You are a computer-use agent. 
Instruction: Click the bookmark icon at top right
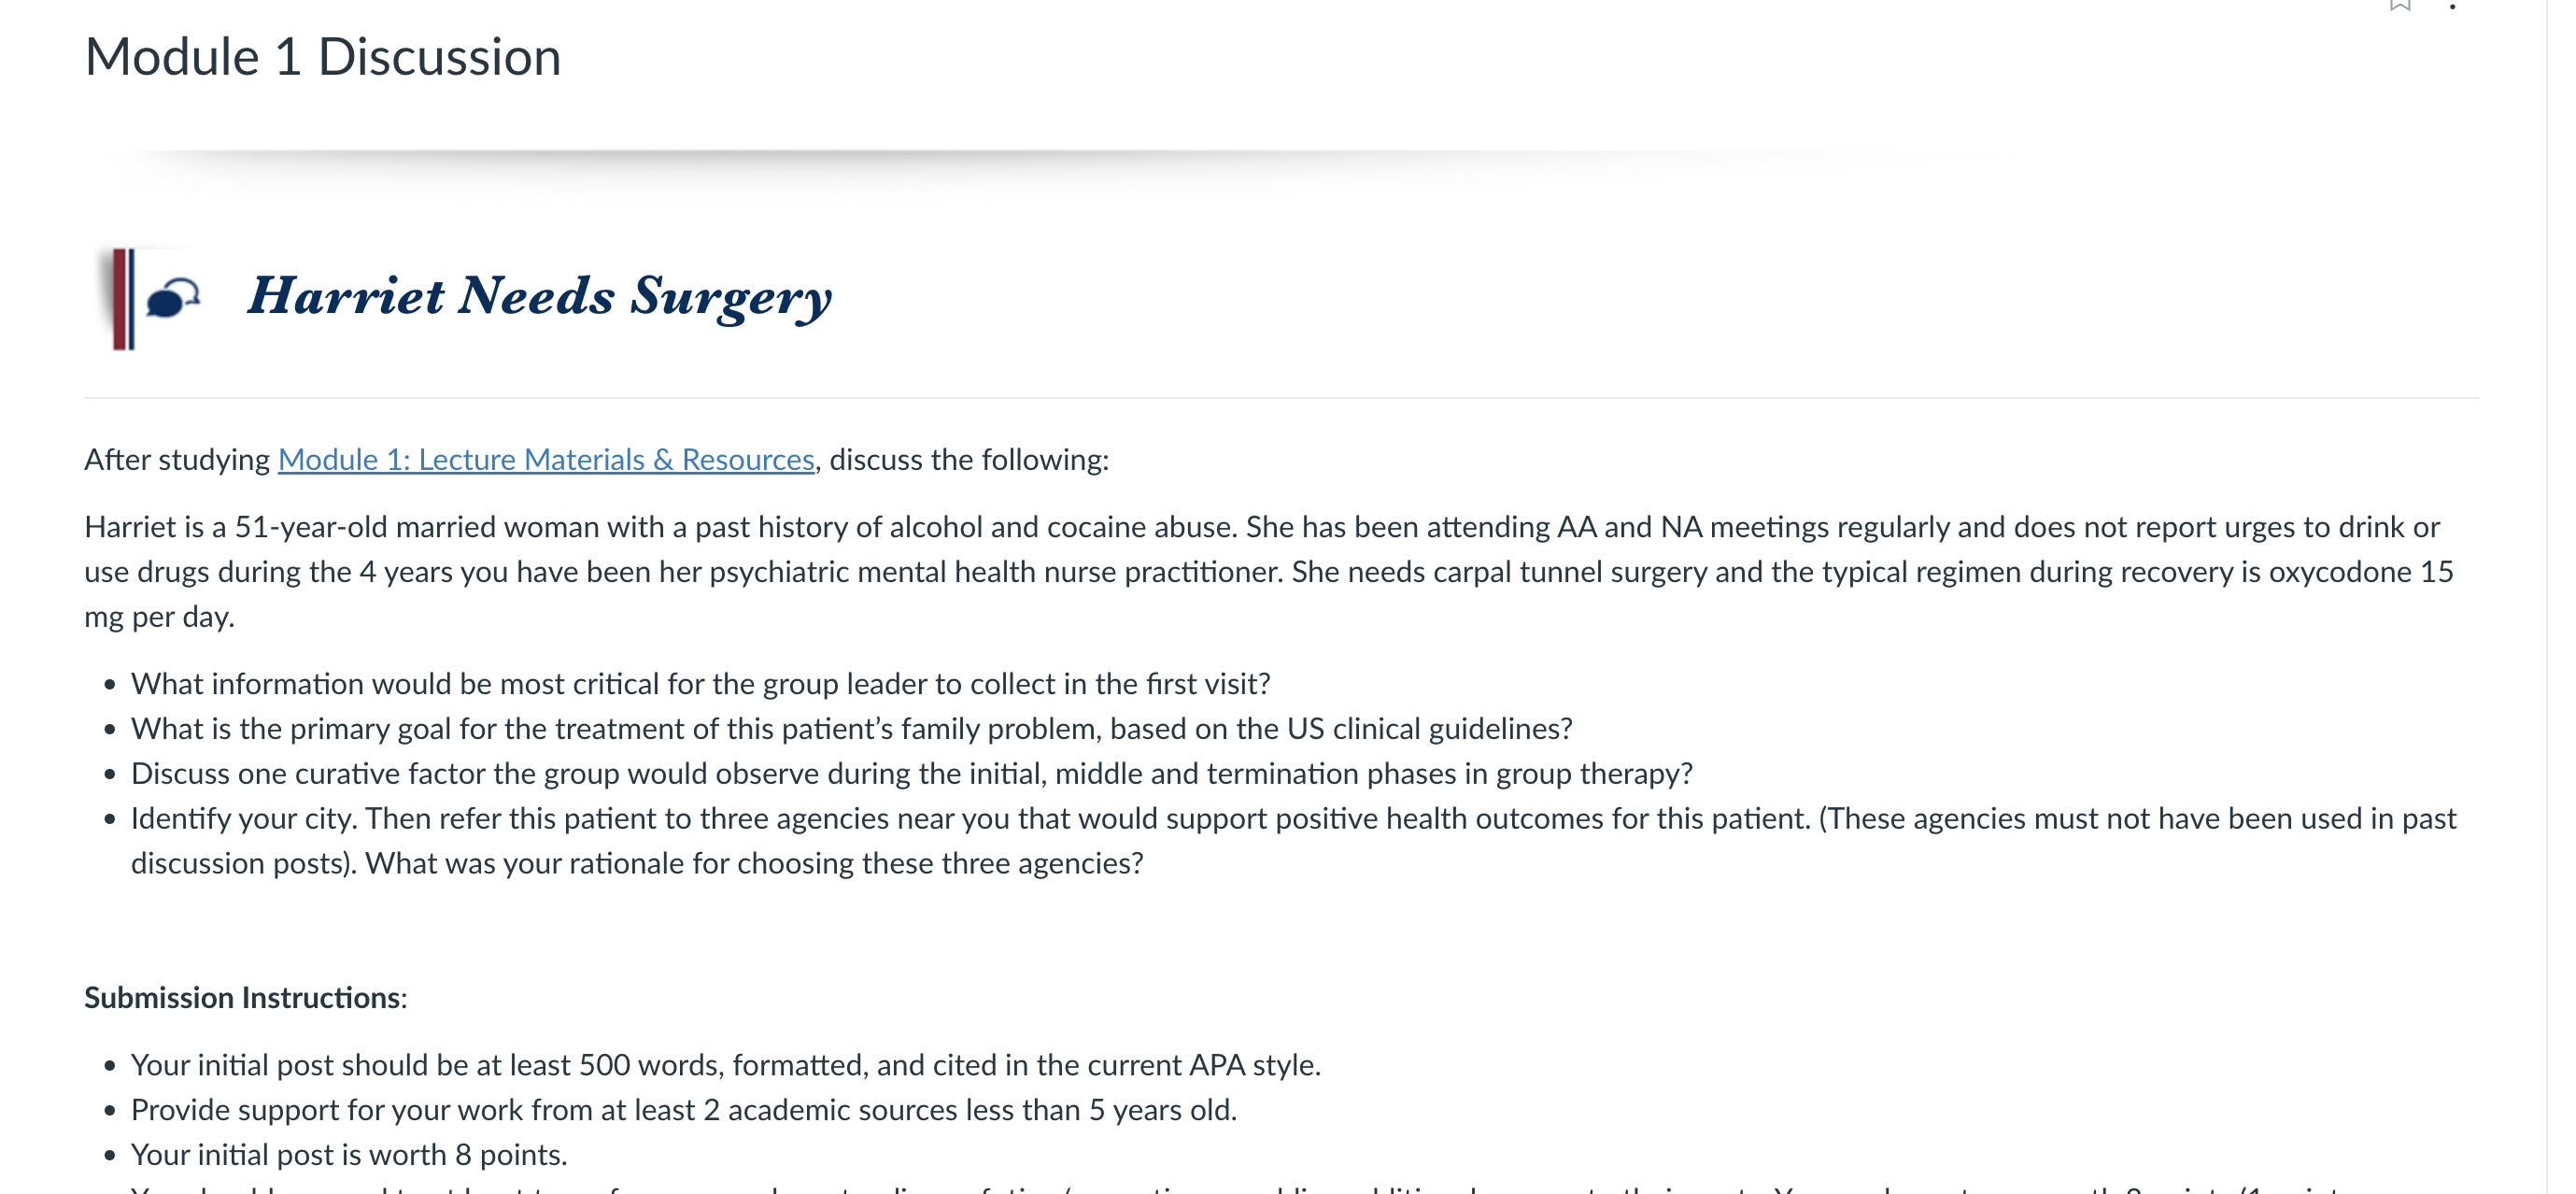(x=2400, y=5)
